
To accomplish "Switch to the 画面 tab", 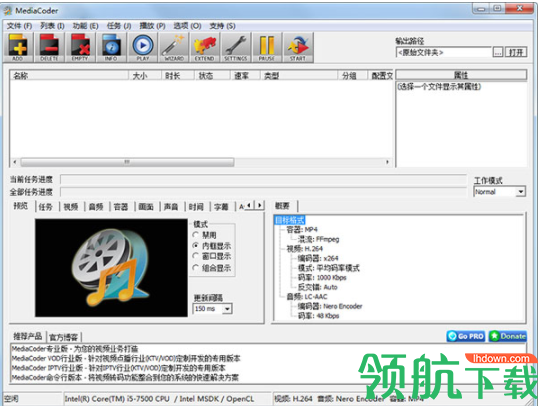I will point(146,207).
